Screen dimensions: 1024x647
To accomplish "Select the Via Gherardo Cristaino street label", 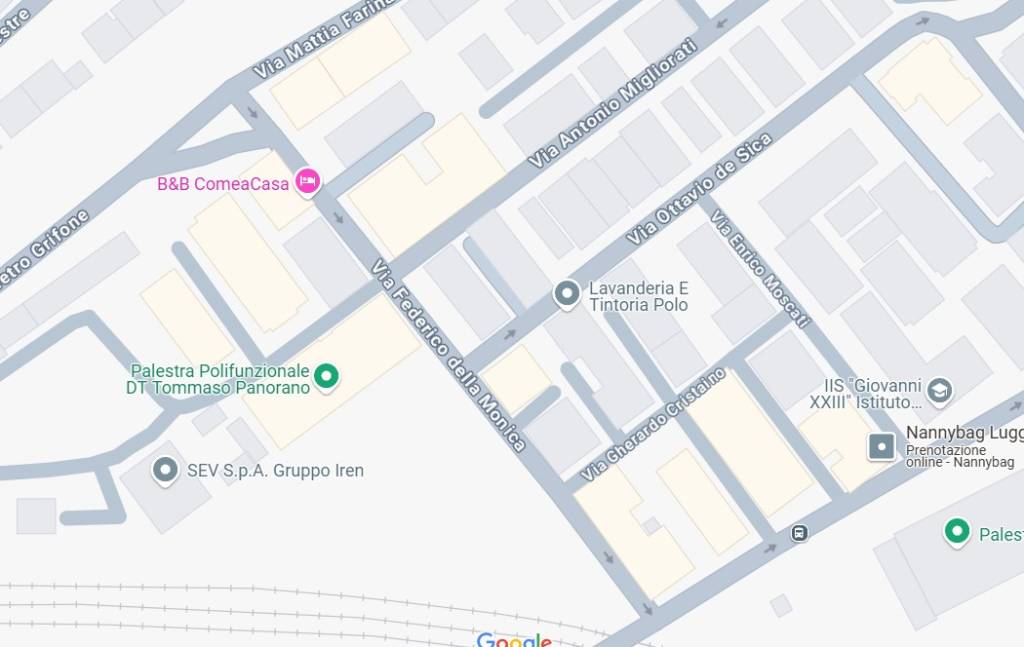I will pyautogui.click(x=653, y=424).
